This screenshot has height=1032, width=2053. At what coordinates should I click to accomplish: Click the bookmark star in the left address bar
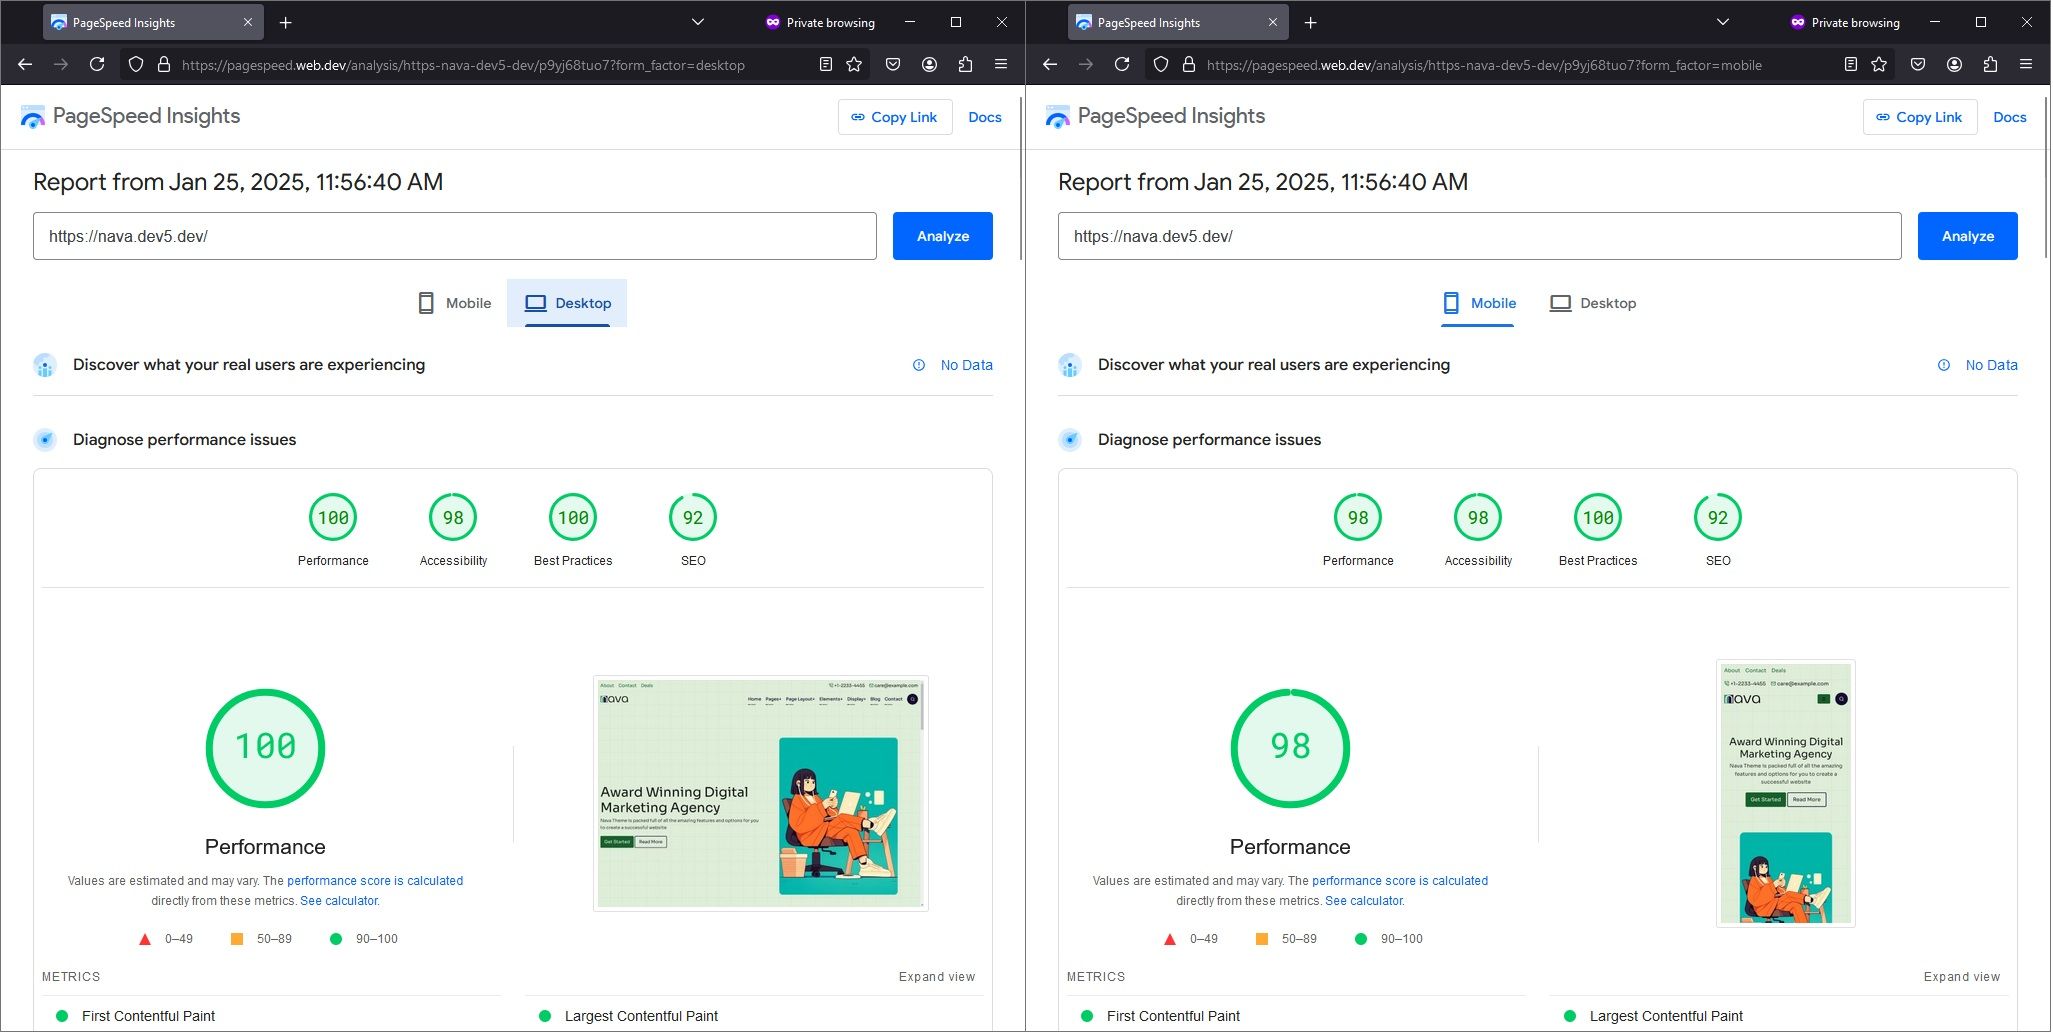pos(852,64)
